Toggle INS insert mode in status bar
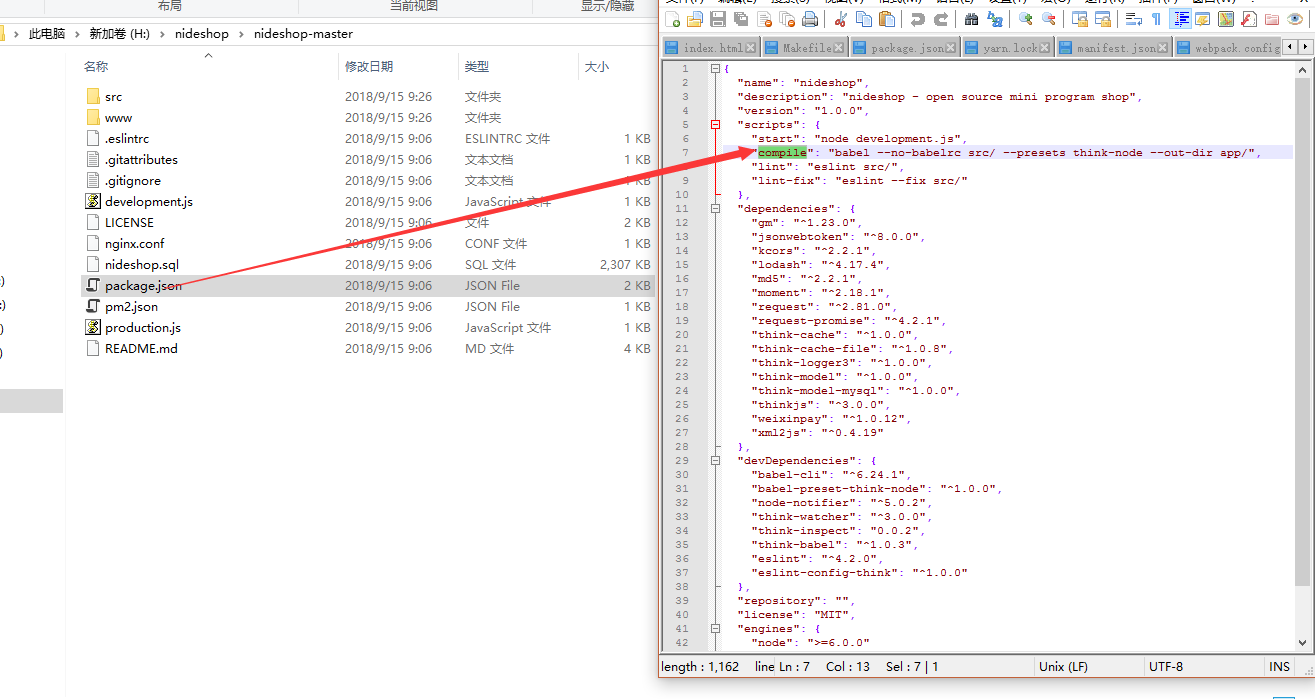Viewport: 1315px width, 699px height. pyautogui.click(x=1280, y=667)
